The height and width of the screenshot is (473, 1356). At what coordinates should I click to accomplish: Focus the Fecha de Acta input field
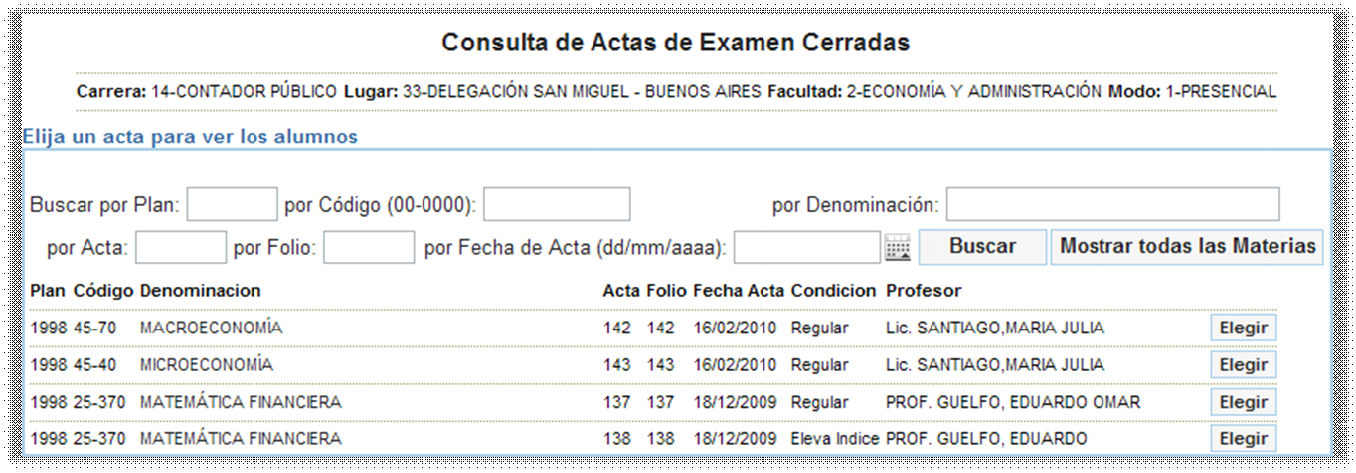click(807, 247)
